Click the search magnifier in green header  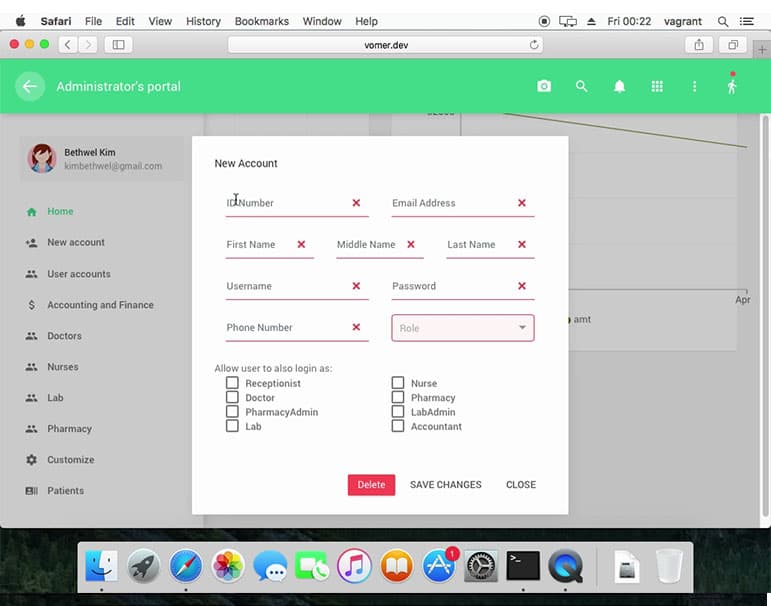coord(582,87)
